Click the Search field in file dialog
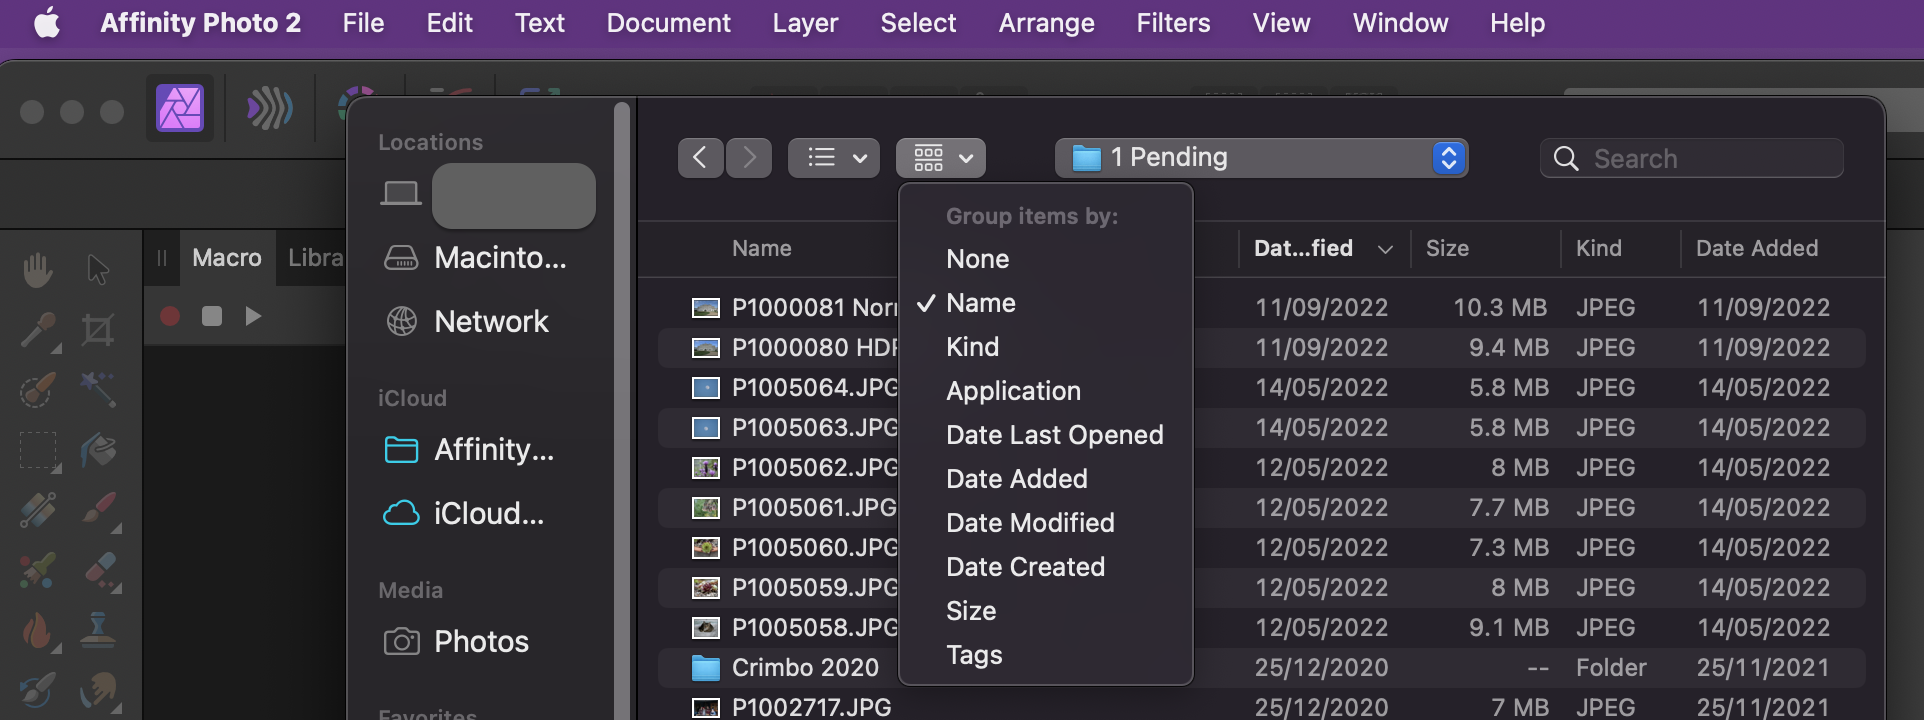1924x720 pixels. (x=1692, y=158)
